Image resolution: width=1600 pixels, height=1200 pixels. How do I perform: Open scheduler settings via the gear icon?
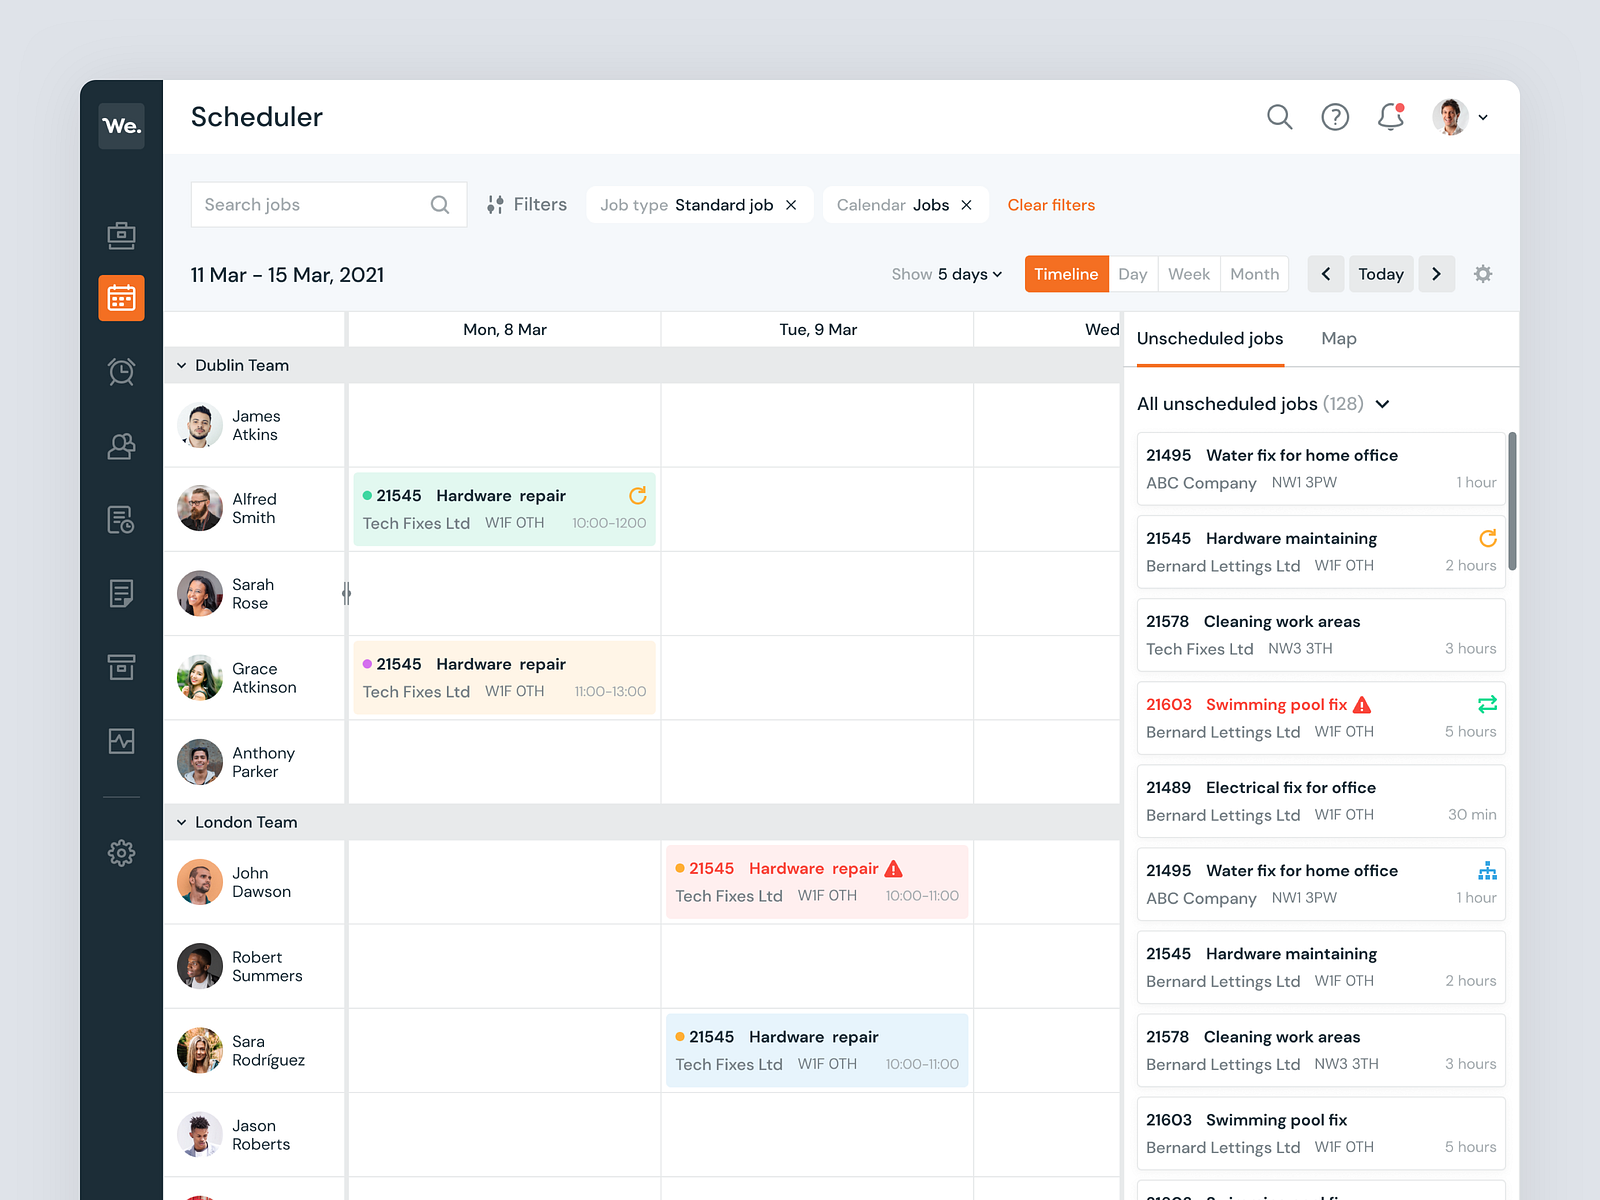(1483, 274)
